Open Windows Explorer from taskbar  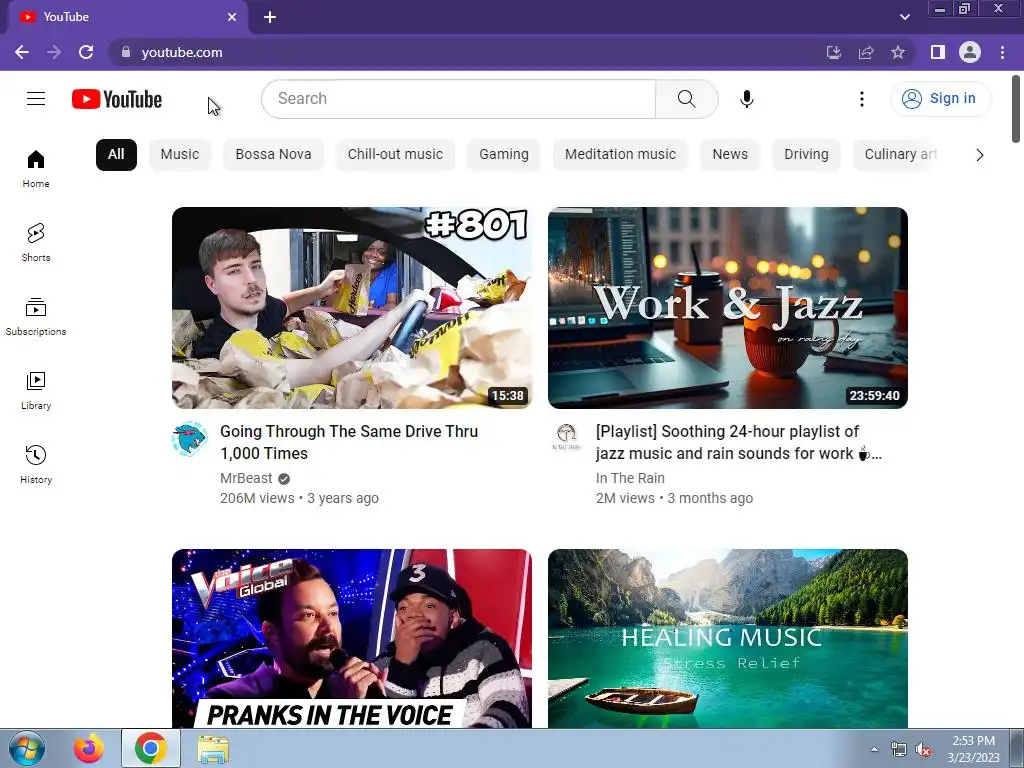(213, 749)
